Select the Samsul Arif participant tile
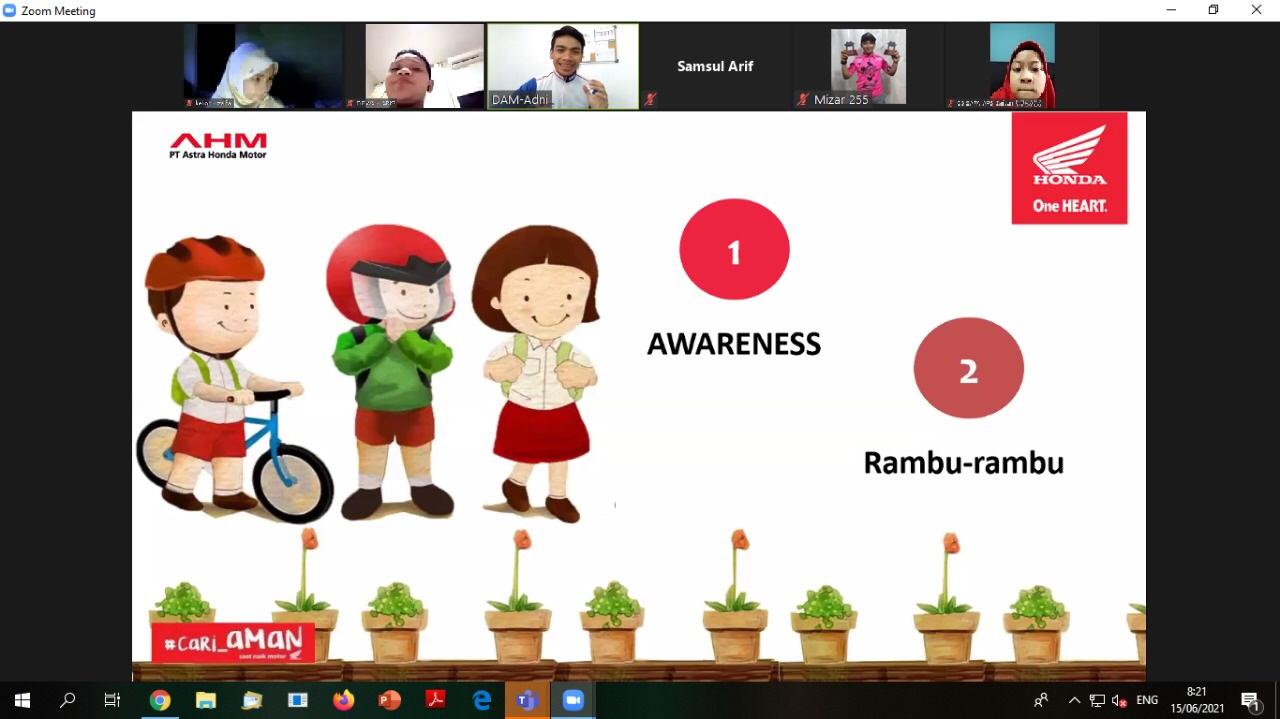Screen dimensions: 1280x719 tap(715, 66)
